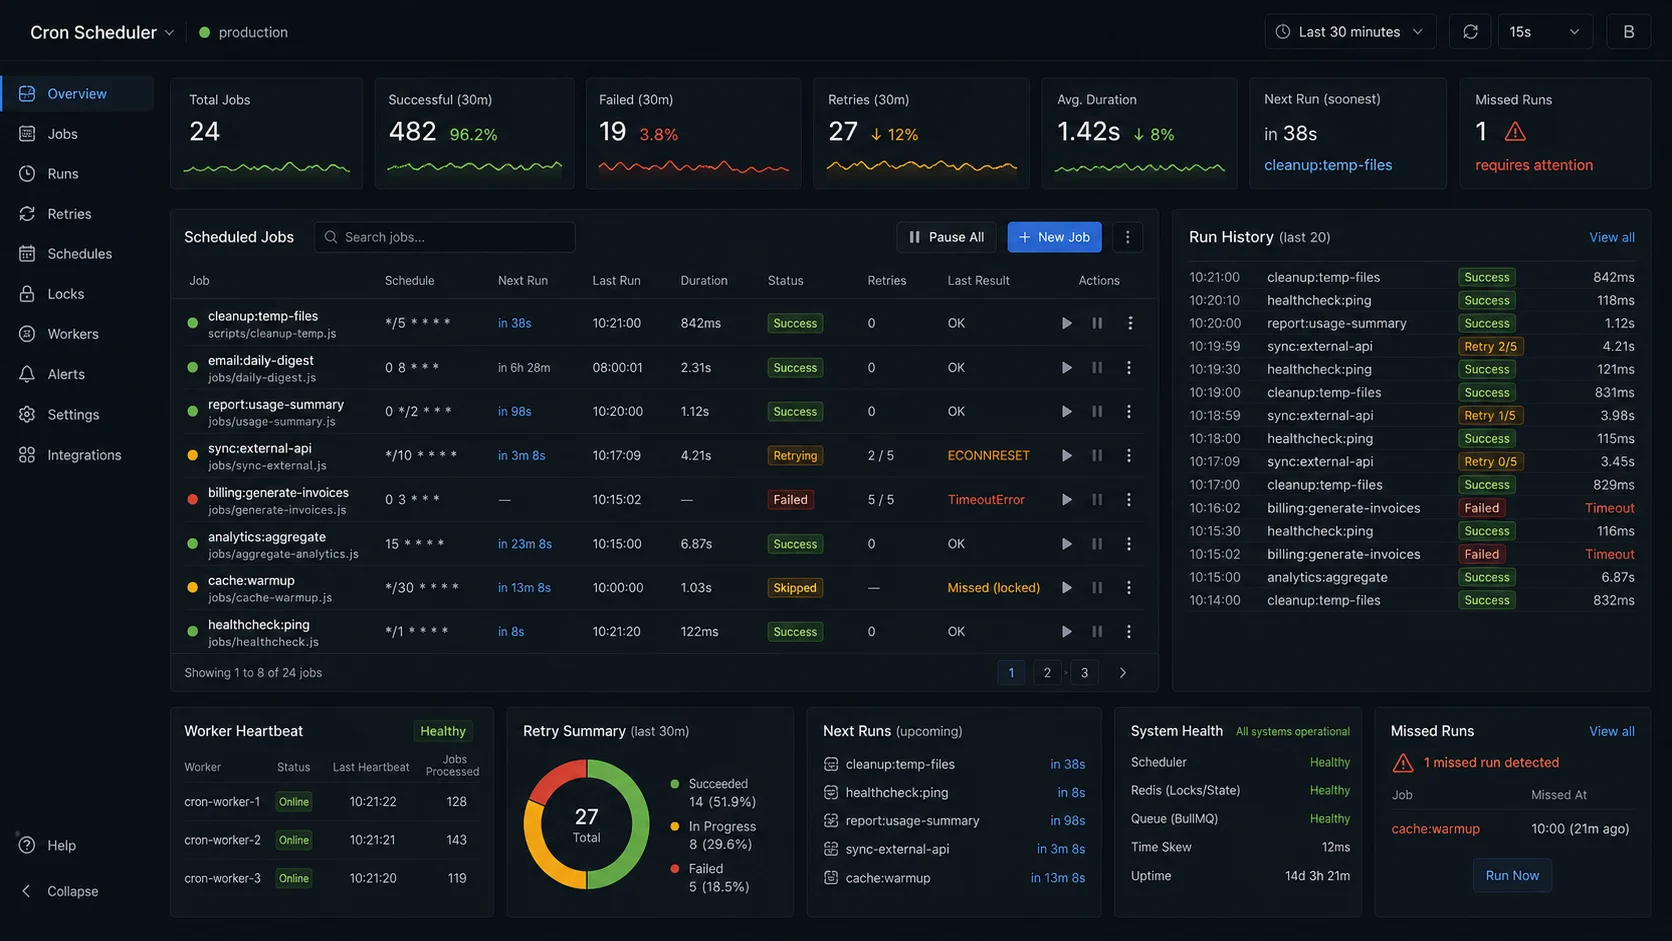The width and height of the screenshot is (1672, 941).
Task: Go to page 2 of jobs
Action: [1047, 673]
